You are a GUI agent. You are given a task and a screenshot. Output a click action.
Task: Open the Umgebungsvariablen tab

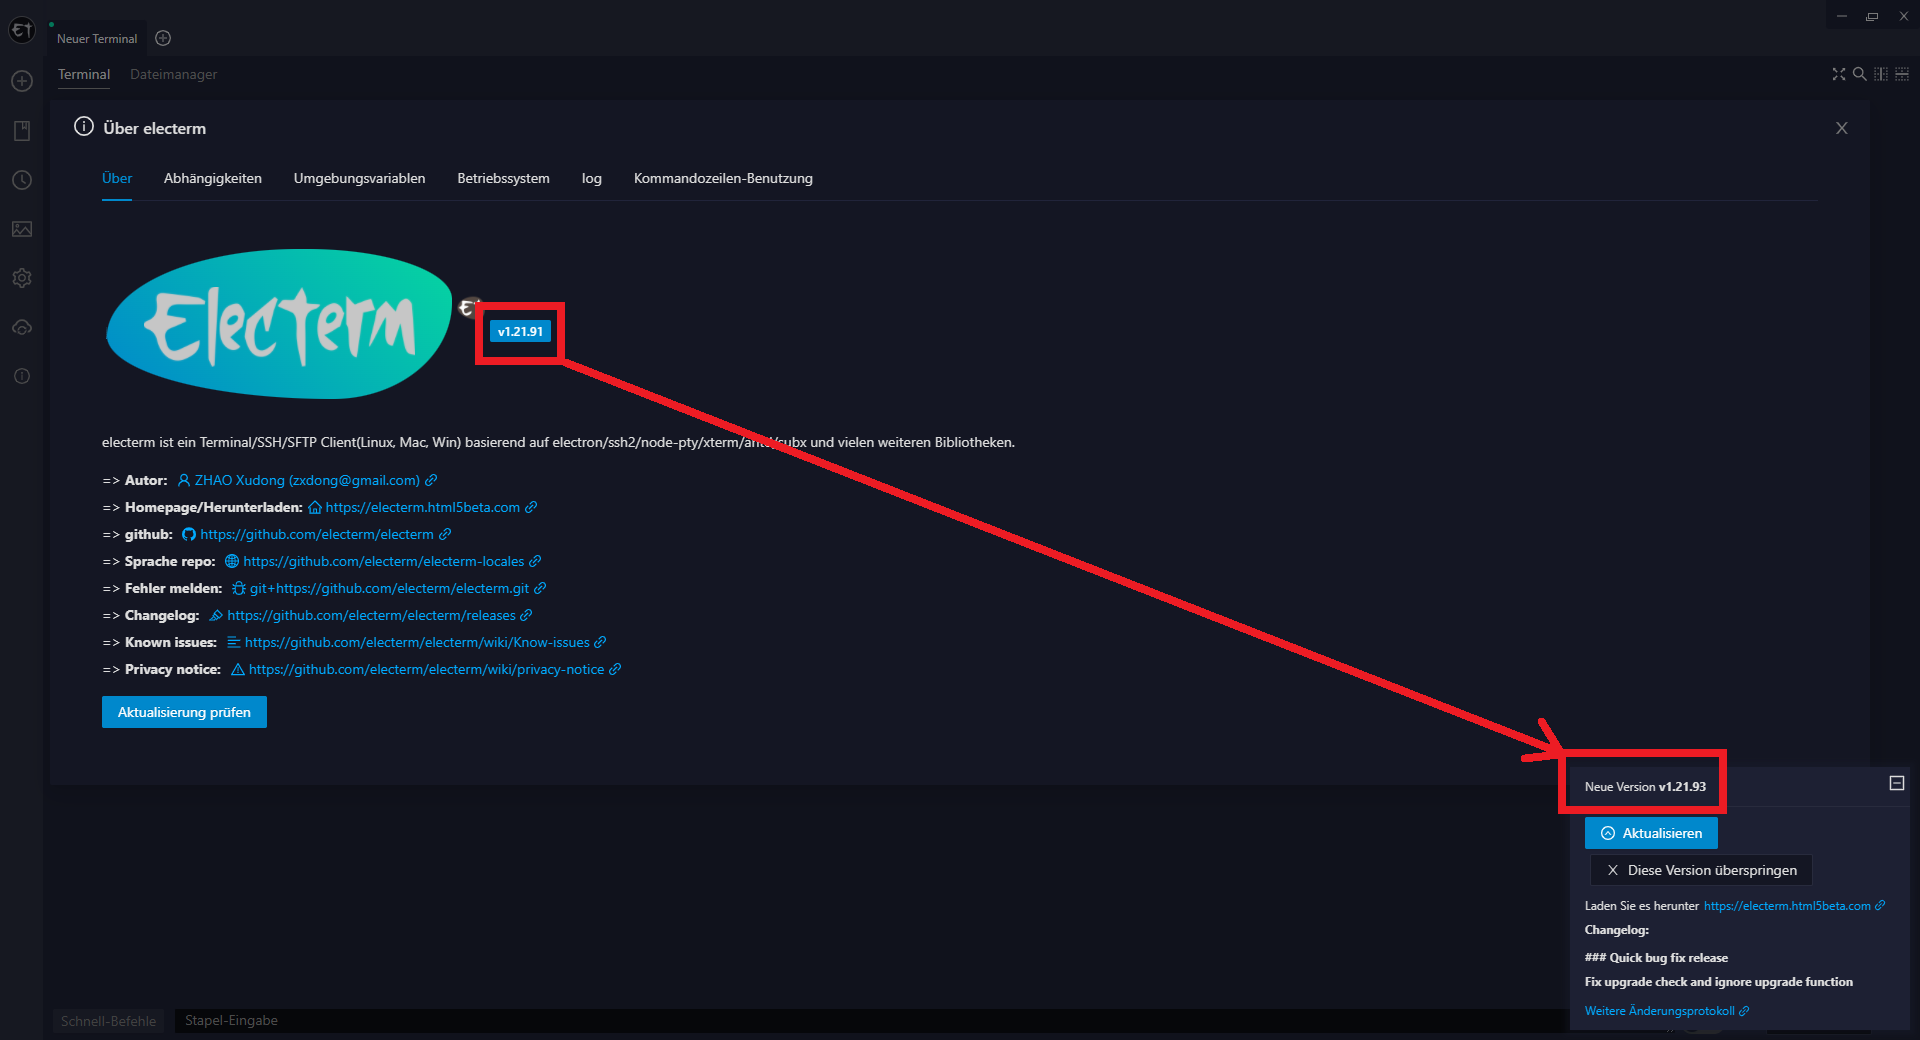tap(359, 178)
